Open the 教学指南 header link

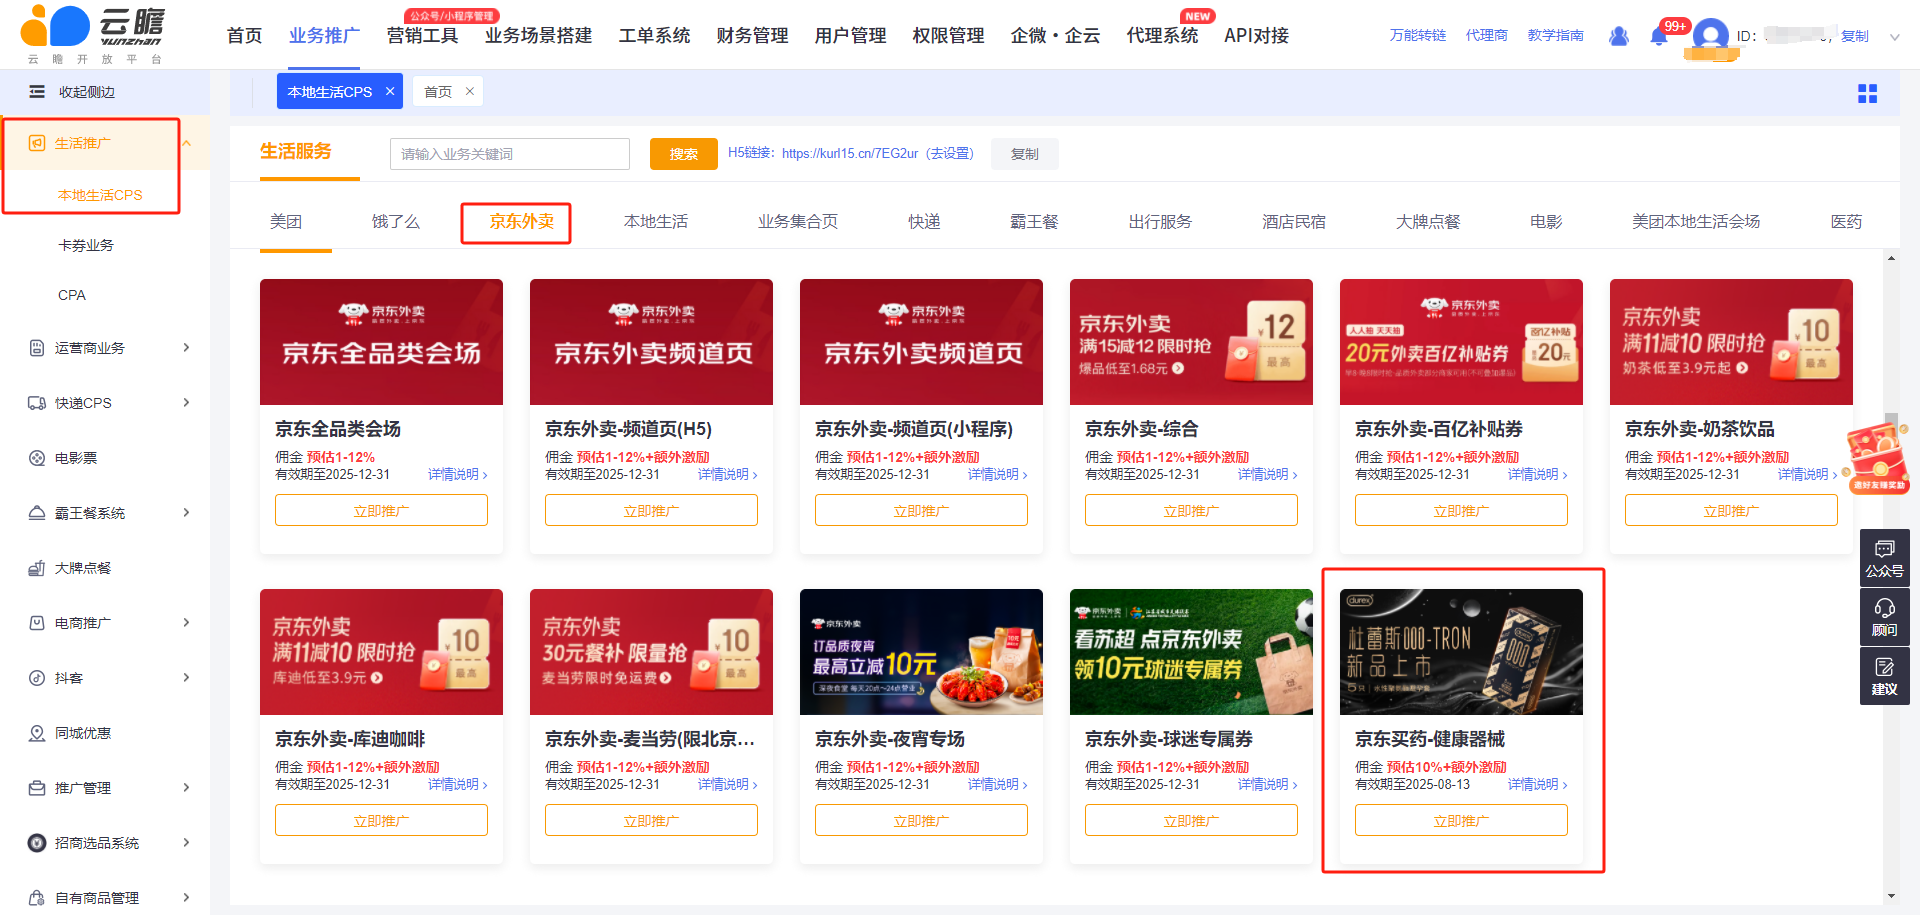pyautogui.click(x=1555, y=36)
